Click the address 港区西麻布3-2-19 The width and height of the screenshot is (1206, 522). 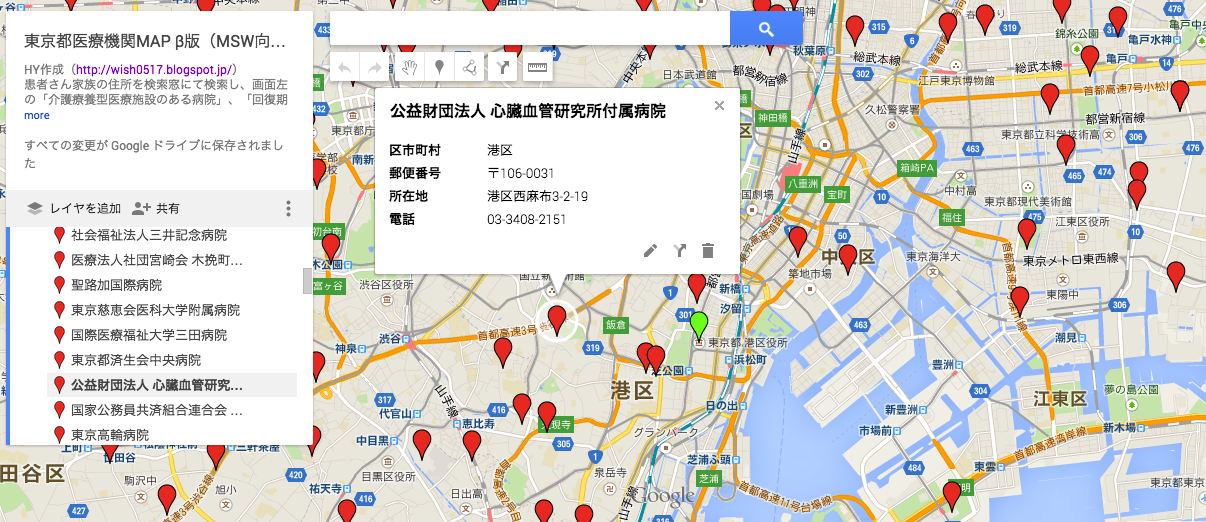pyautogui.click(x=537, y=196)
